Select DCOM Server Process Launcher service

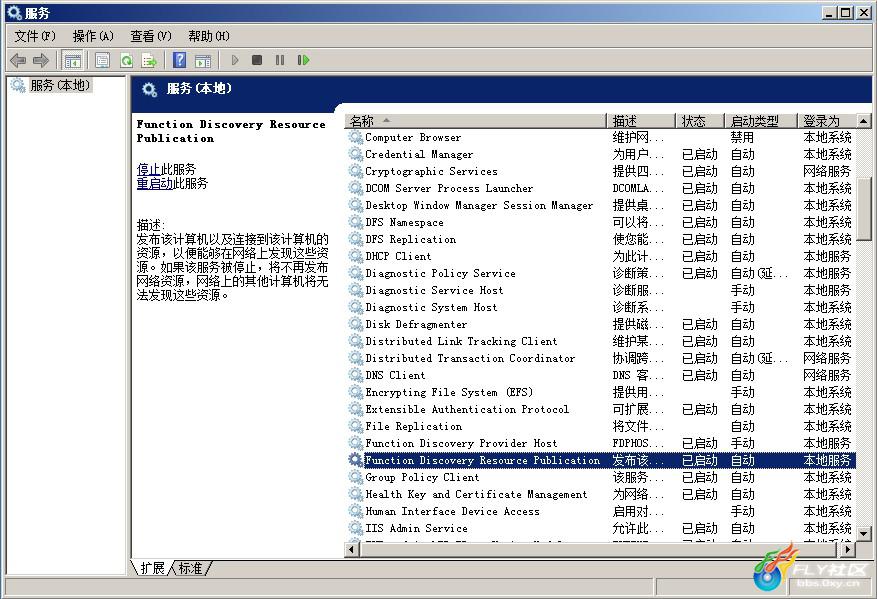click(600, 188)
